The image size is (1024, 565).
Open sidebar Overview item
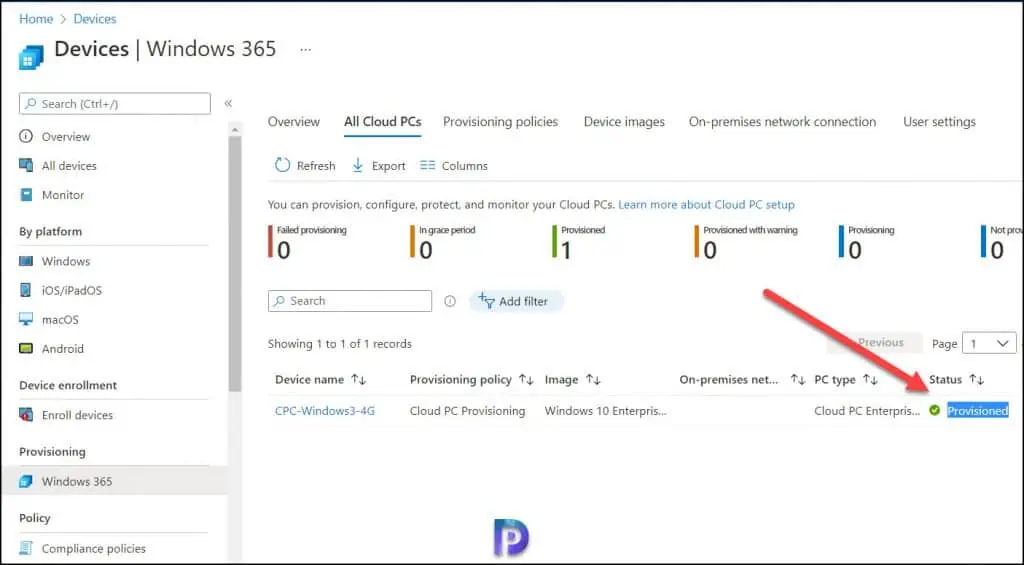pos(66,137)
